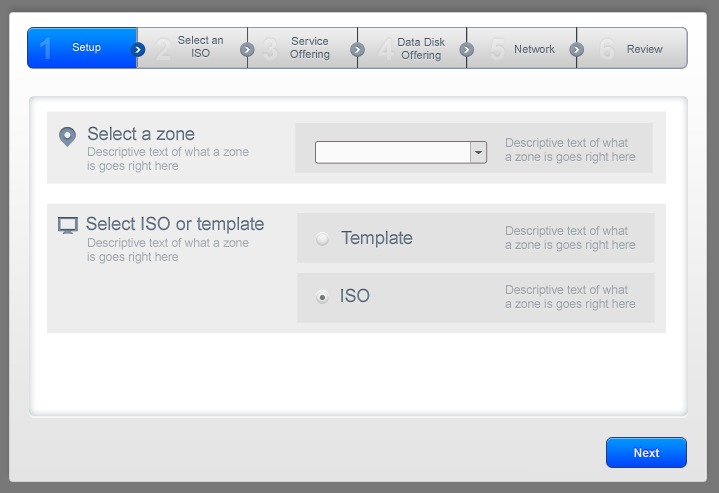This screenshot has width=719, height=493.
Task: Select the Template radio button
Action: 322,238
